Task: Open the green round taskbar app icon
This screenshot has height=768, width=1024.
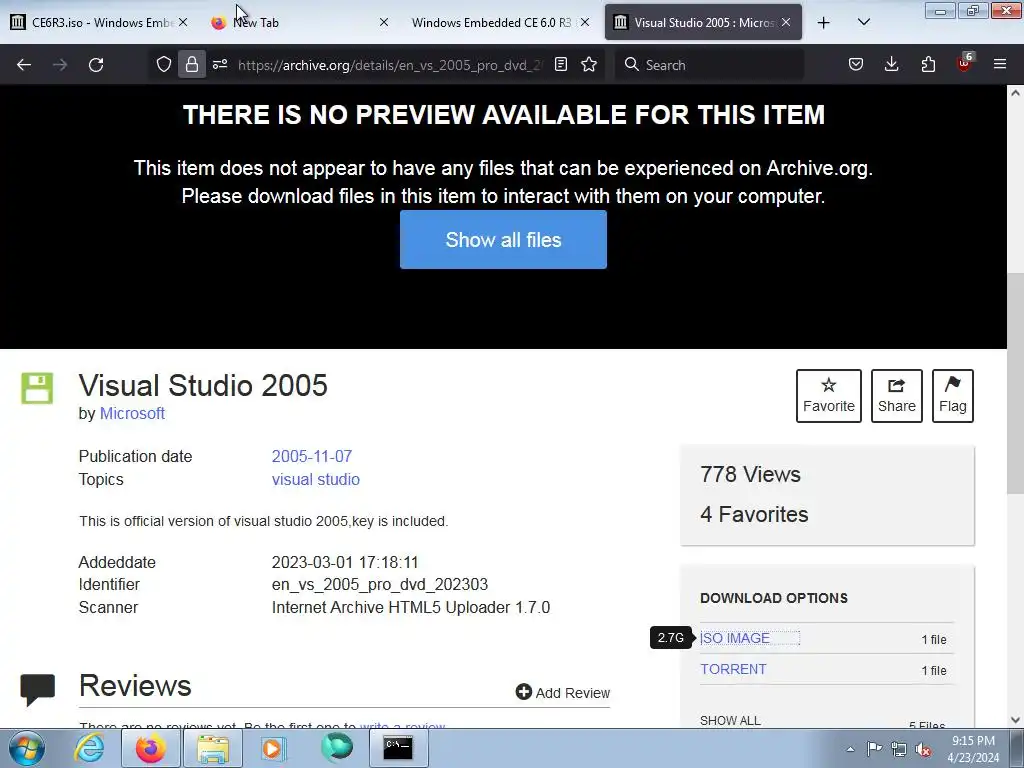Action: (x=336, y=748)
